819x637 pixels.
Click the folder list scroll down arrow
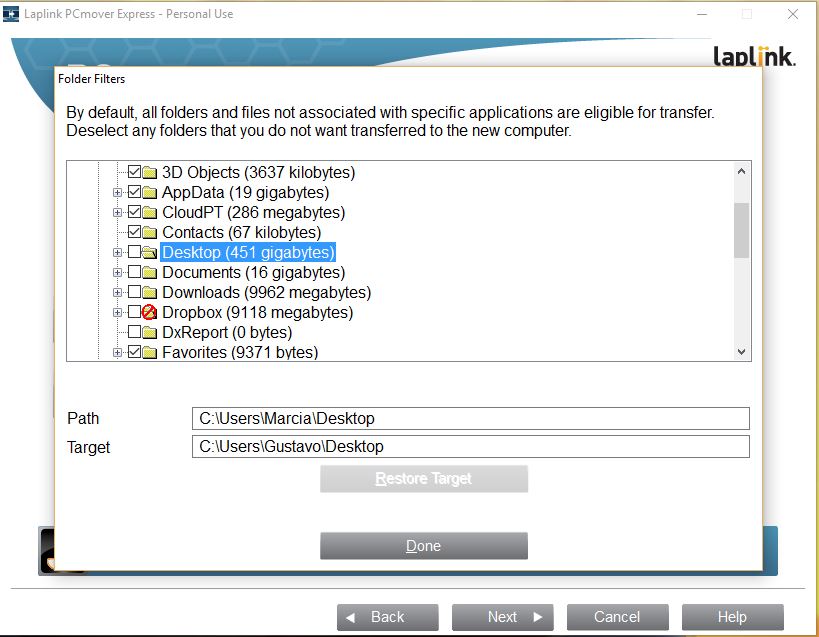(741, 352)
